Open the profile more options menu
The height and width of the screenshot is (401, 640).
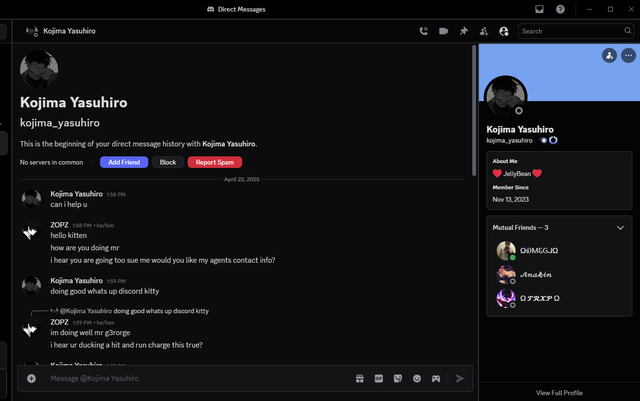pyautogui.click(x=628, y=55)
